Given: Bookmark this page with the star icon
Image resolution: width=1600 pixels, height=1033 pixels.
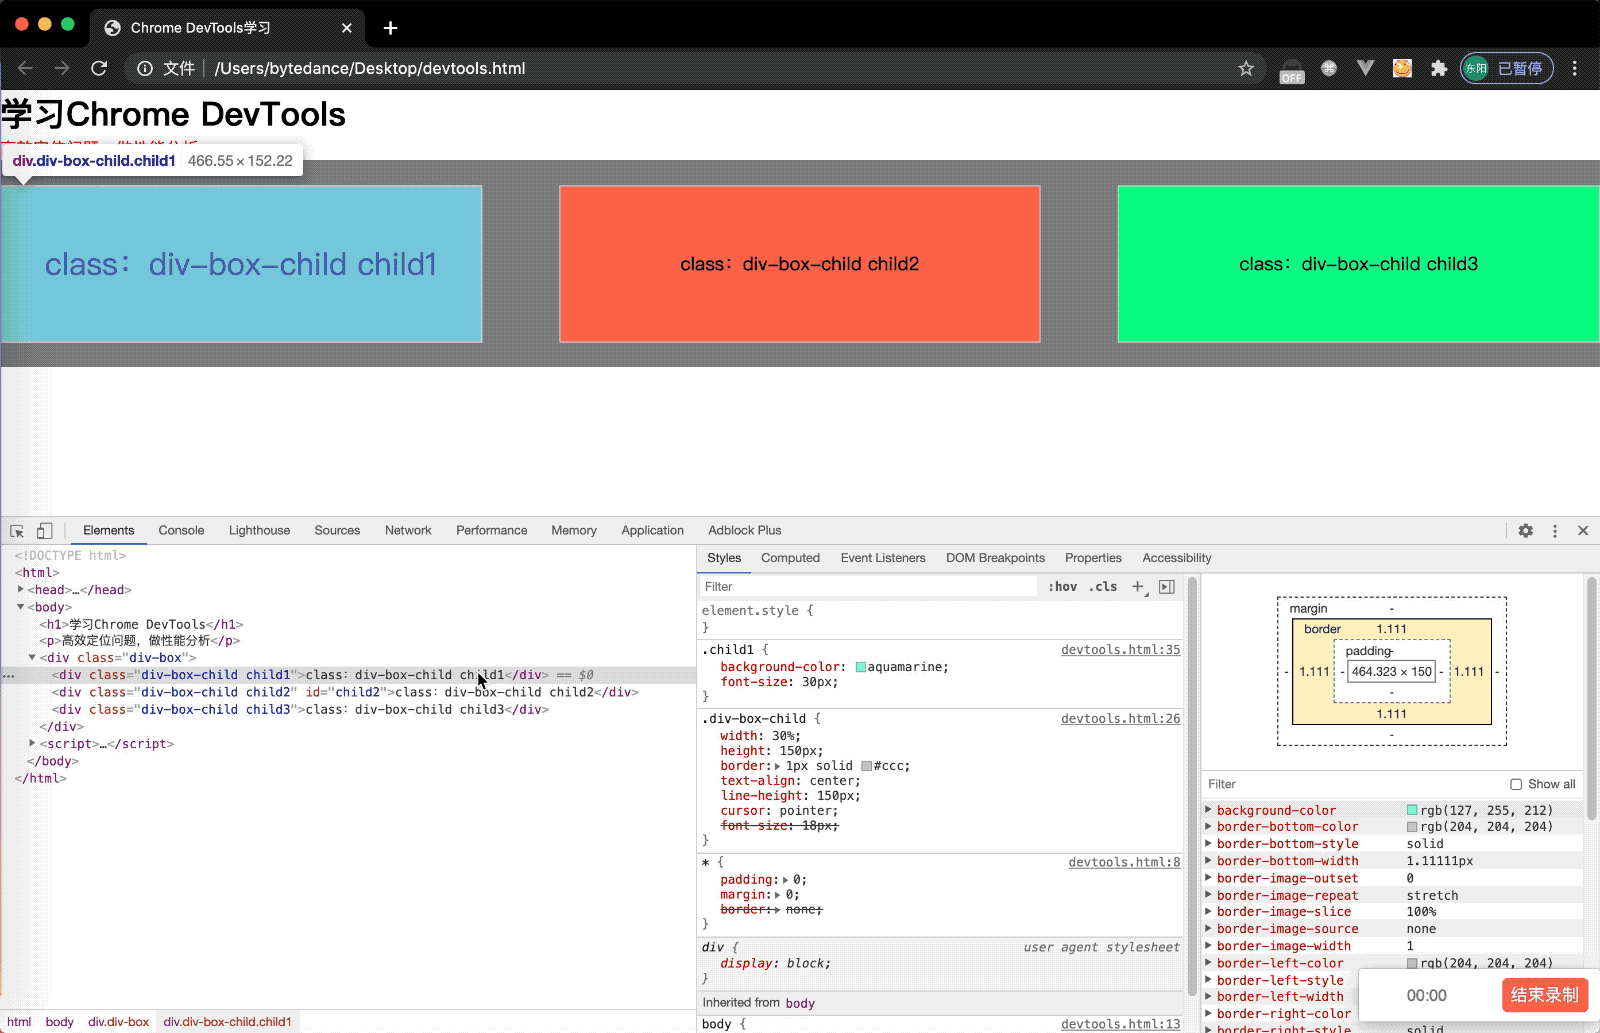Looking at the screenshot, I should point(1246,68).
